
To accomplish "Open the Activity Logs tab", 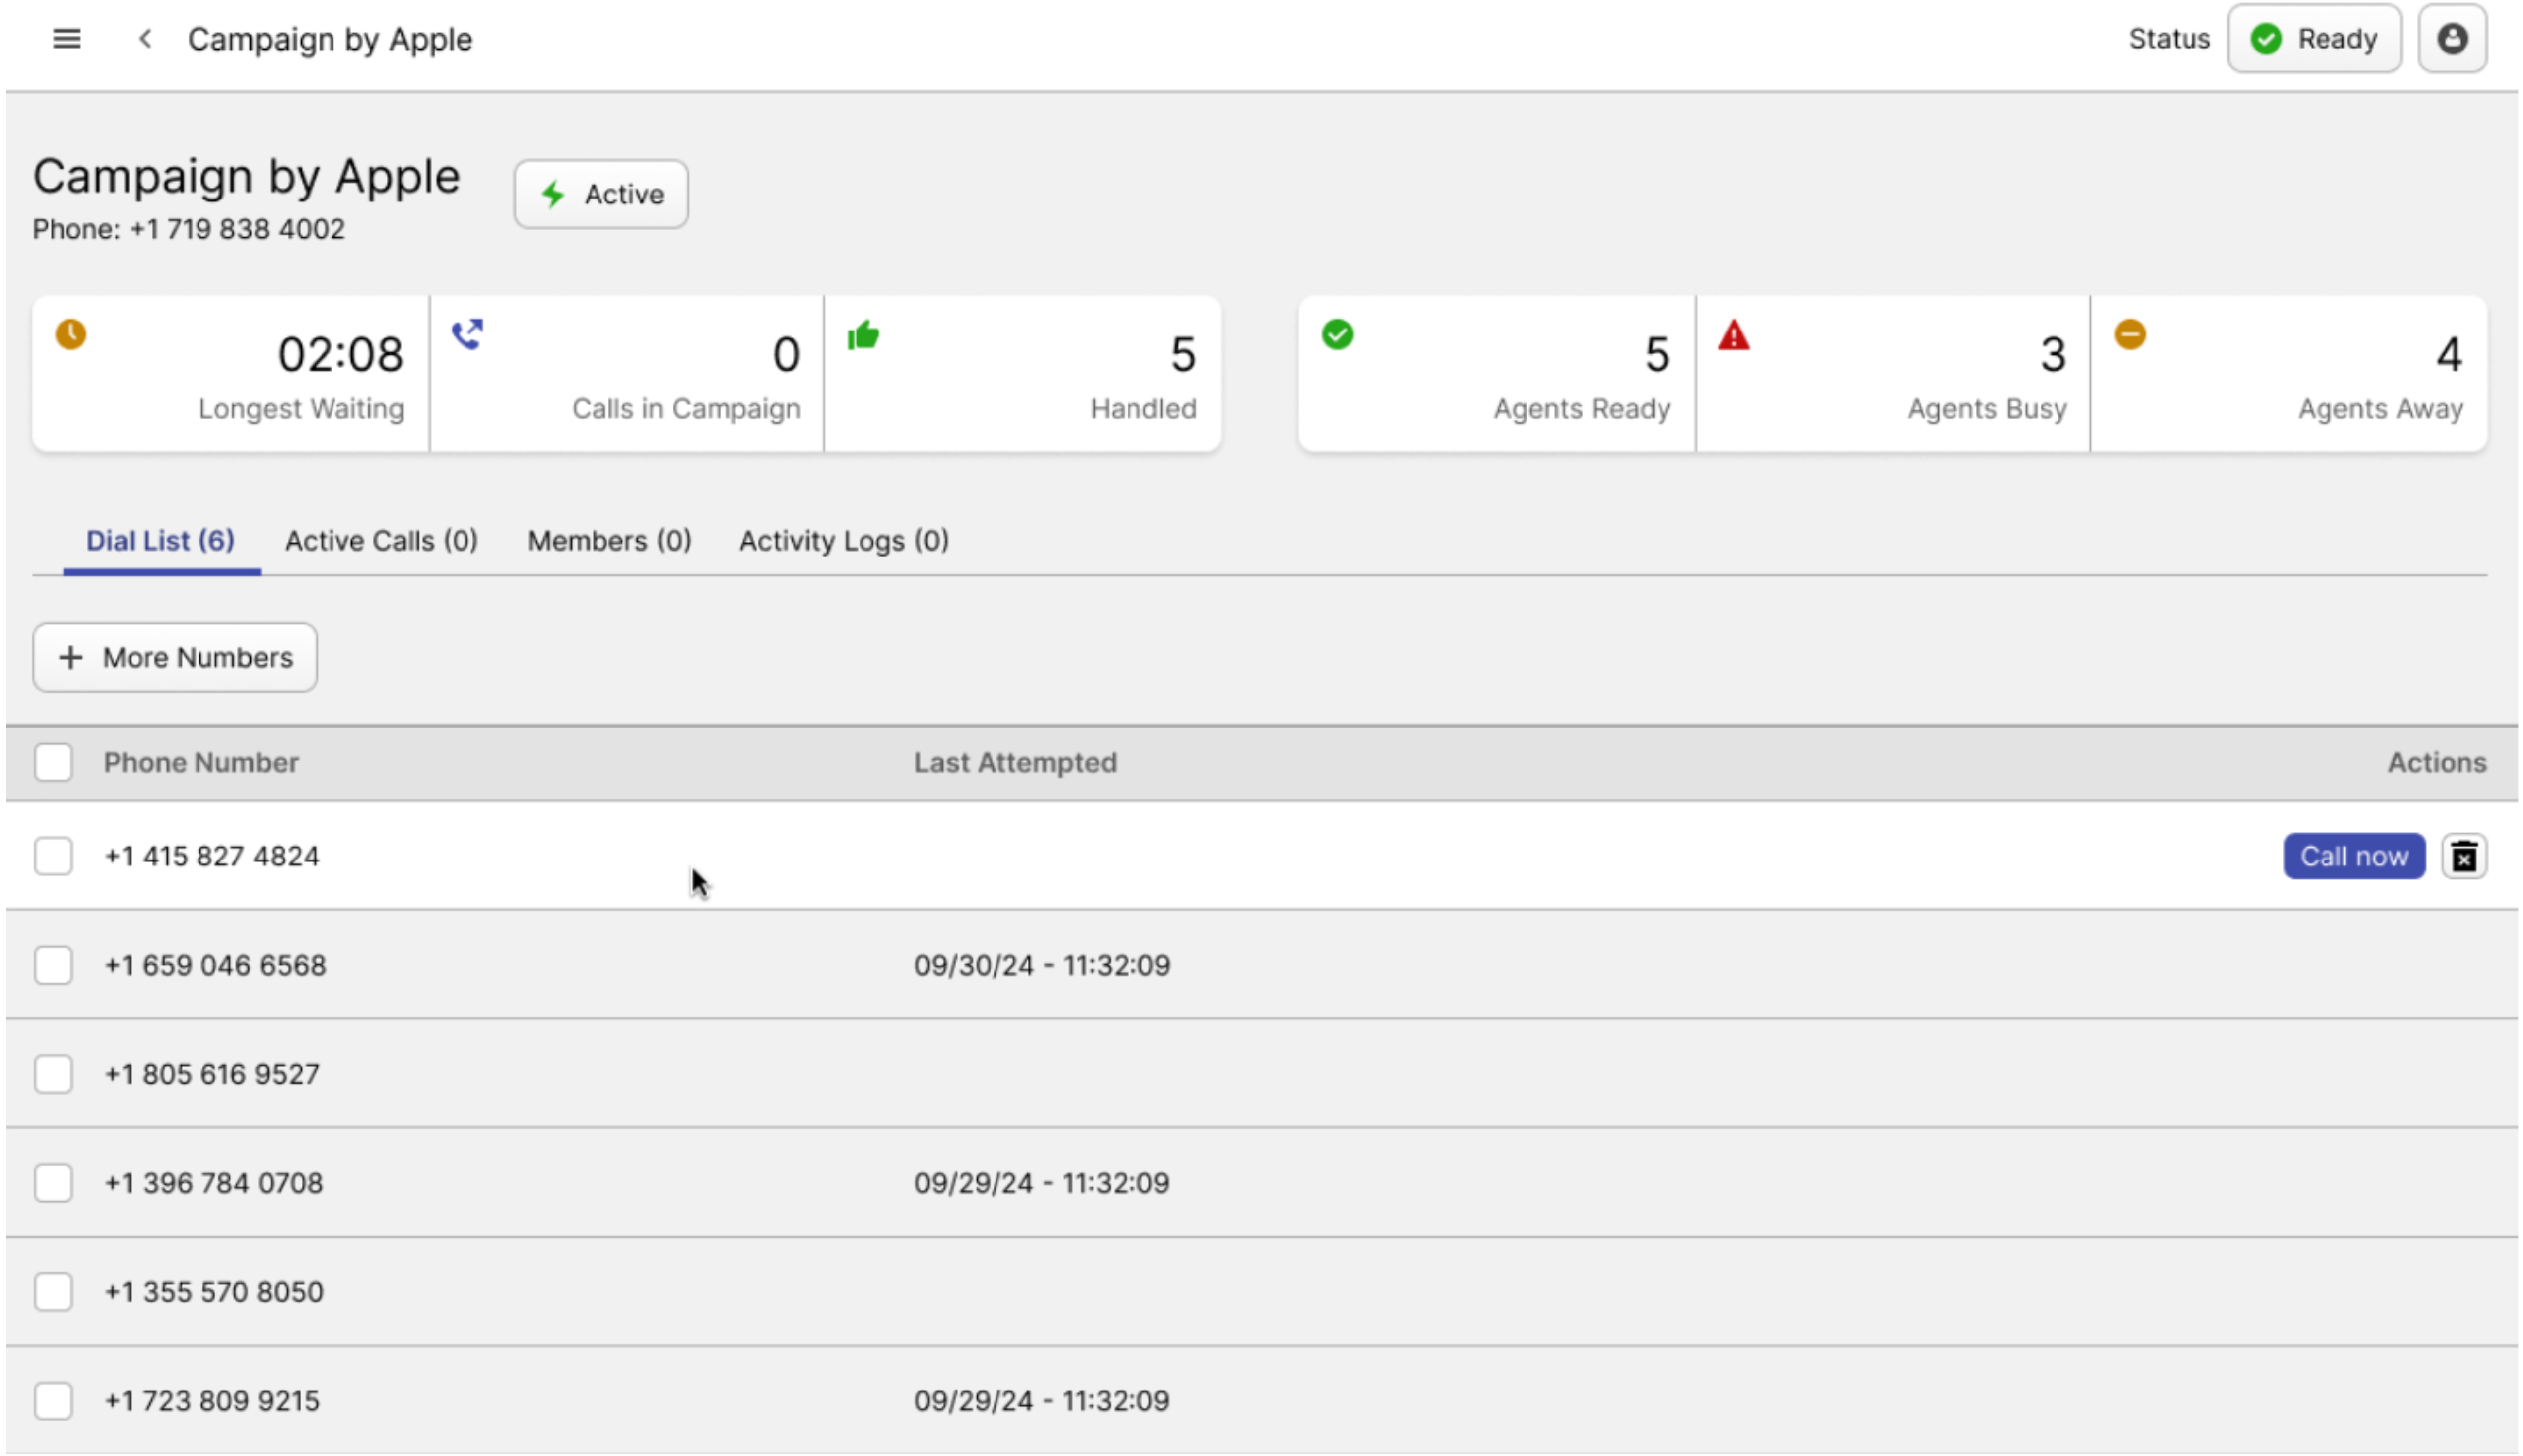I will (843, 541).
